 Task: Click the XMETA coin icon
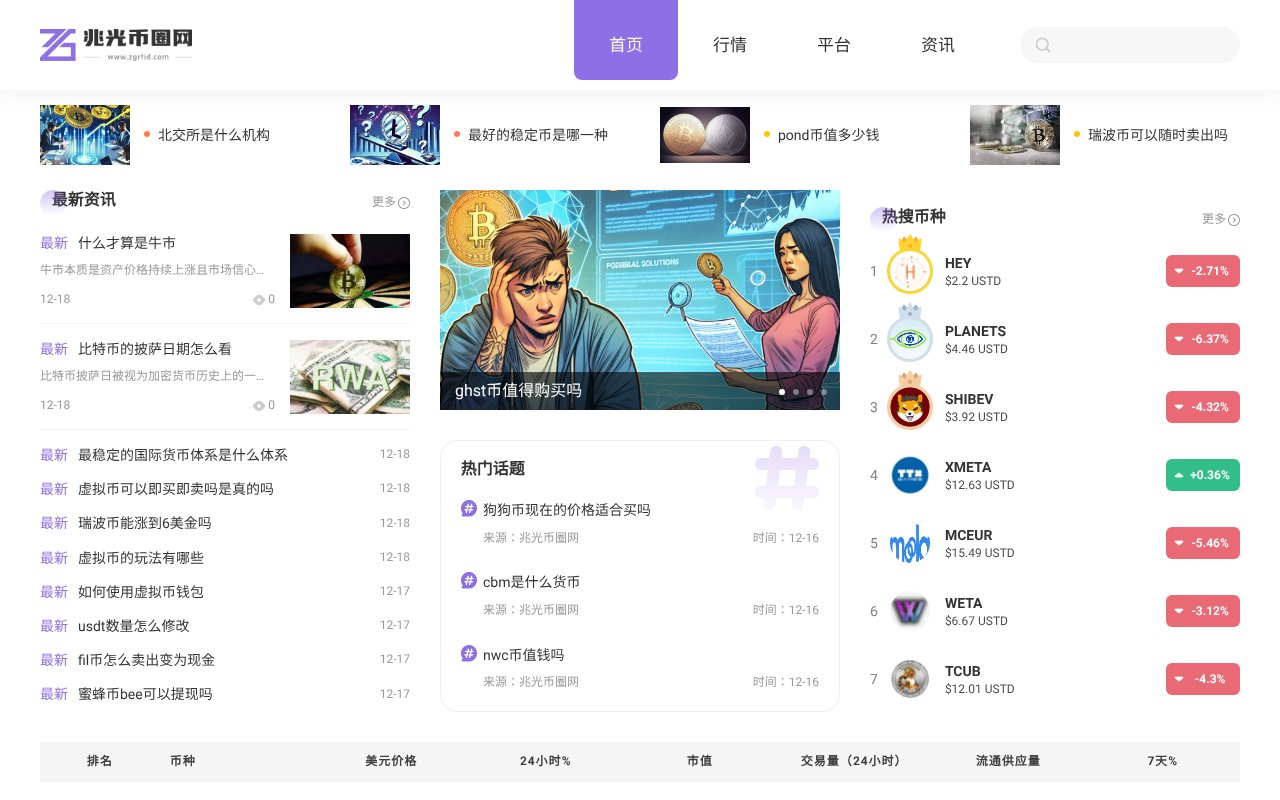pyautogui.click(x=909, y=475)
